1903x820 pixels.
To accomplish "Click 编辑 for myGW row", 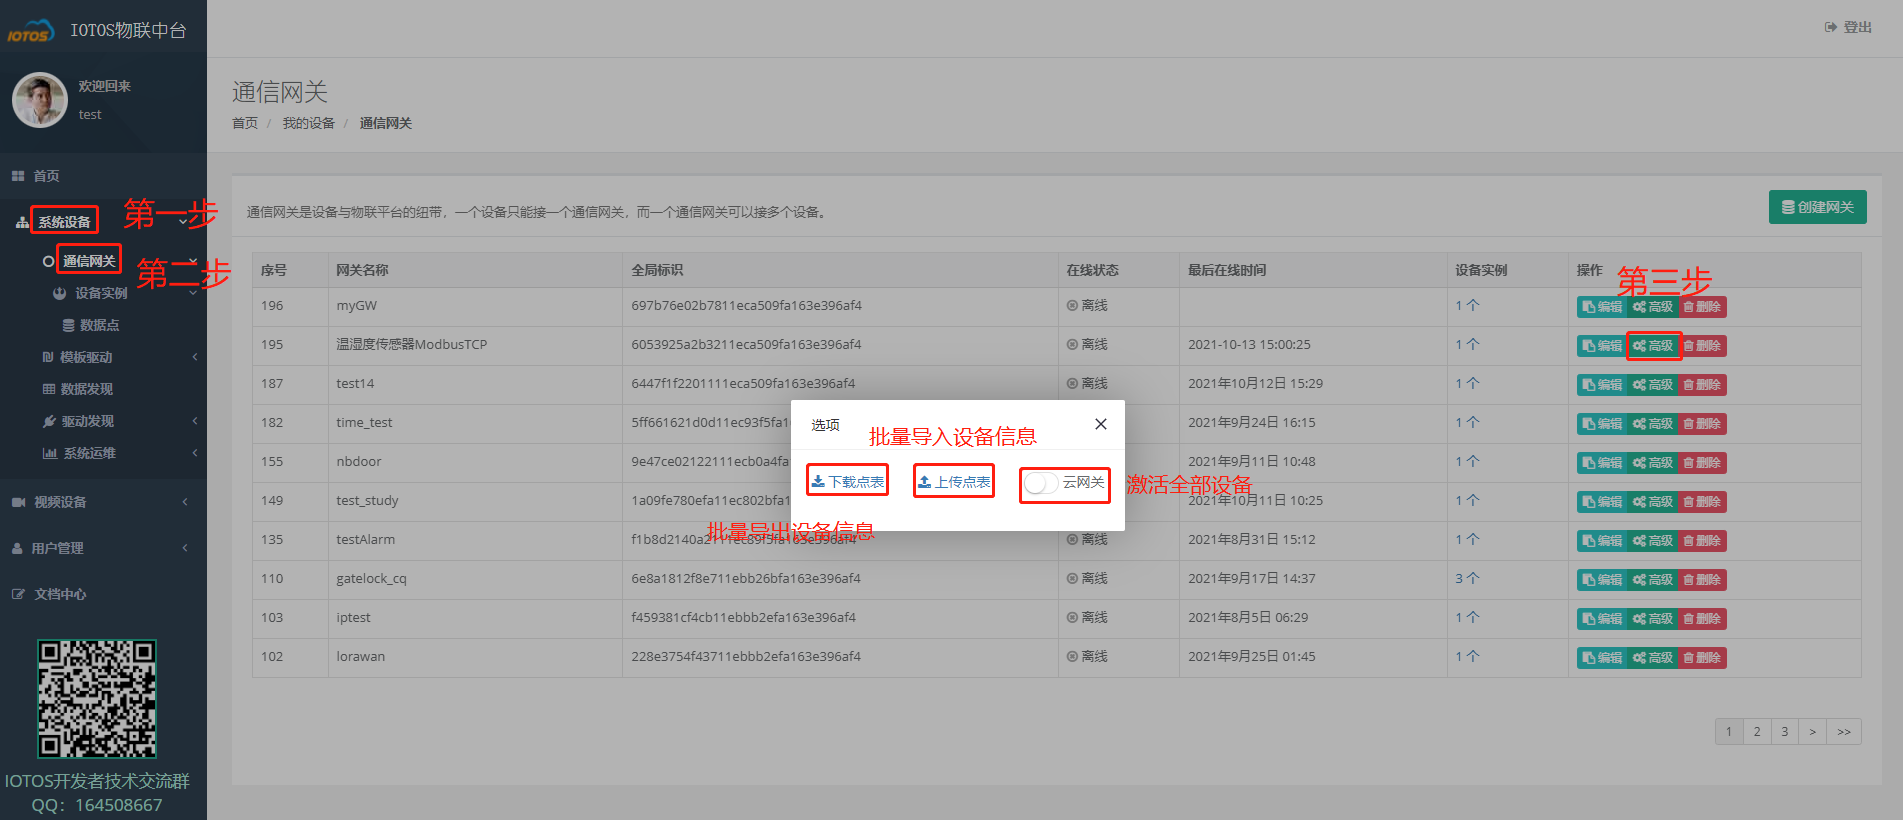I will pyautogui.click(x=1602, y=307).
